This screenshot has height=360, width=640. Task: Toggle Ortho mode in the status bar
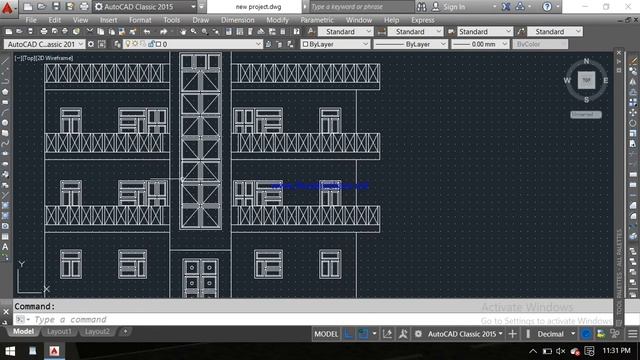point(348,334)
